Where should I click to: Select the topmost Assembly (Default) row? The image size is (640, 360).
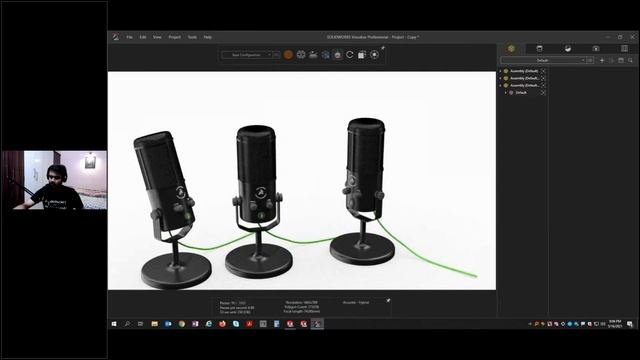click(x=523, y=71)
